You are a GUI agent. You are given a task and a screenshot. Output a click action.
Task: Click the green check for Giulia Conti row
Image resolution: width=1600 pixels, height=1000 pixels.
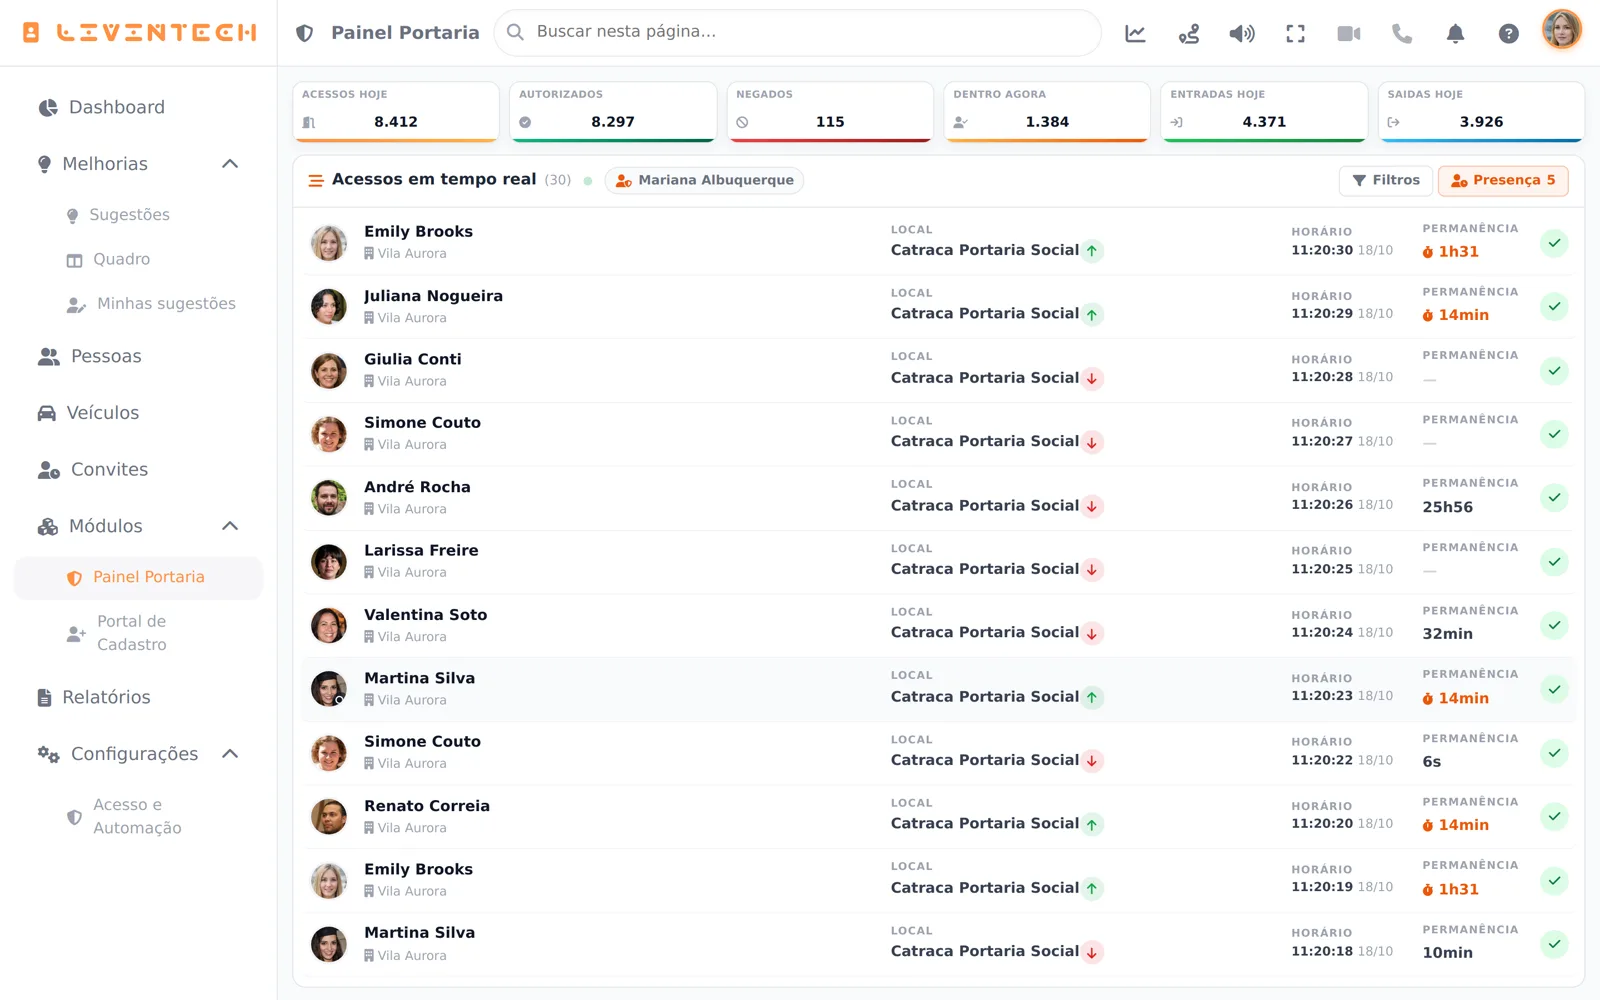click(x=1554, y=371)
